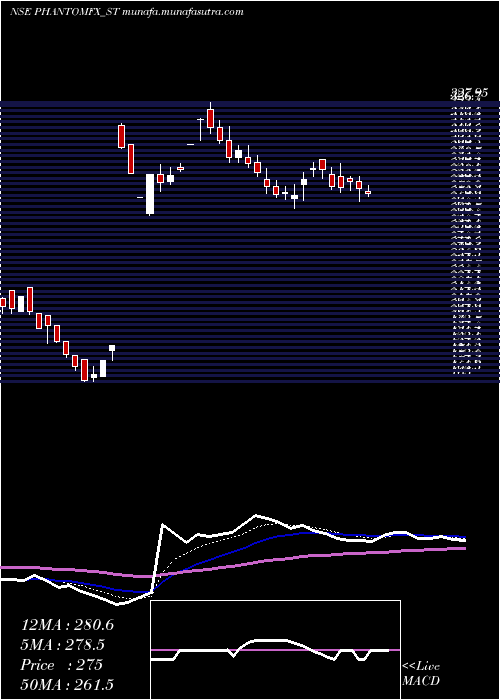Click the highest candlestick at the chart peak
The height and width of the screenshot is (700, 500).
(x=211, y=118)
